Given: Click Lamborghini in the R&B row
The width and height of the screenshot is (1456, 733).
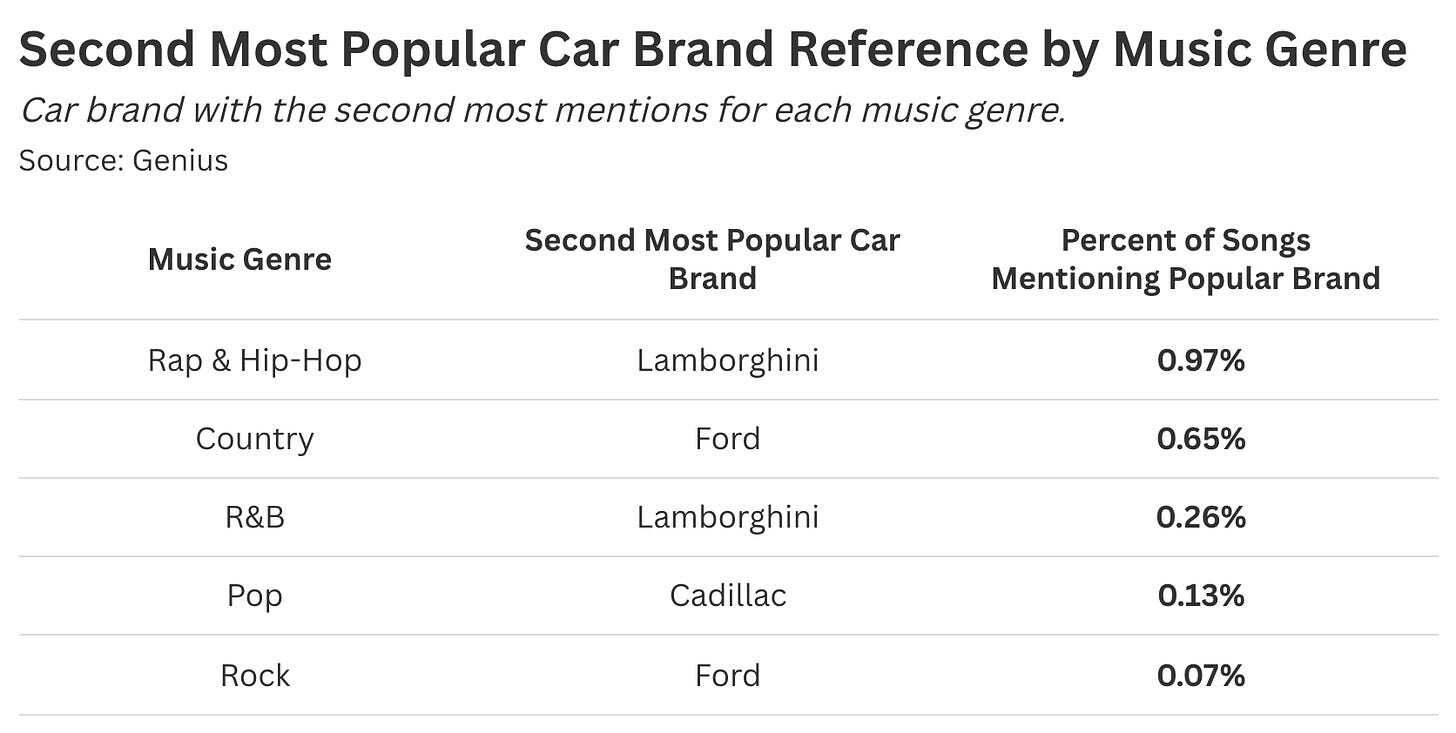Looking at the screenshot, I should (x=728, y=517).
